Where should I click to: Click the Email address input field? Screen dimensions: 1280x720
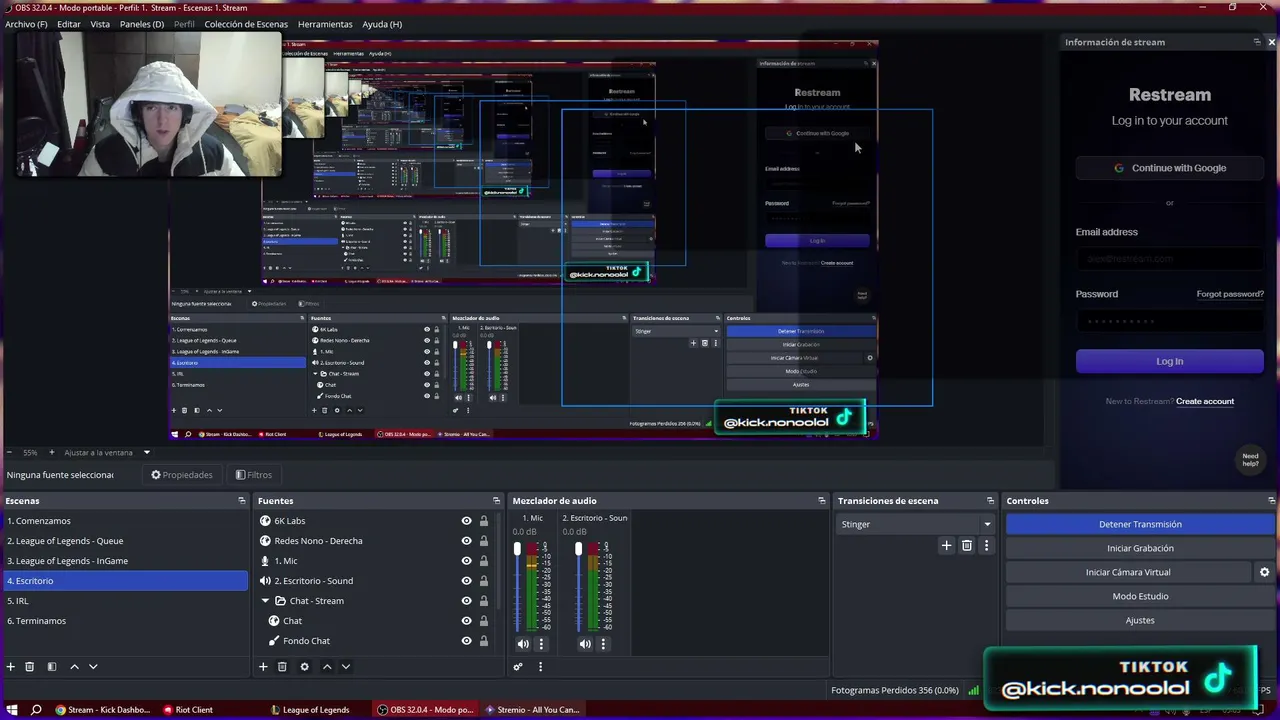click(x=1170, y=259)
